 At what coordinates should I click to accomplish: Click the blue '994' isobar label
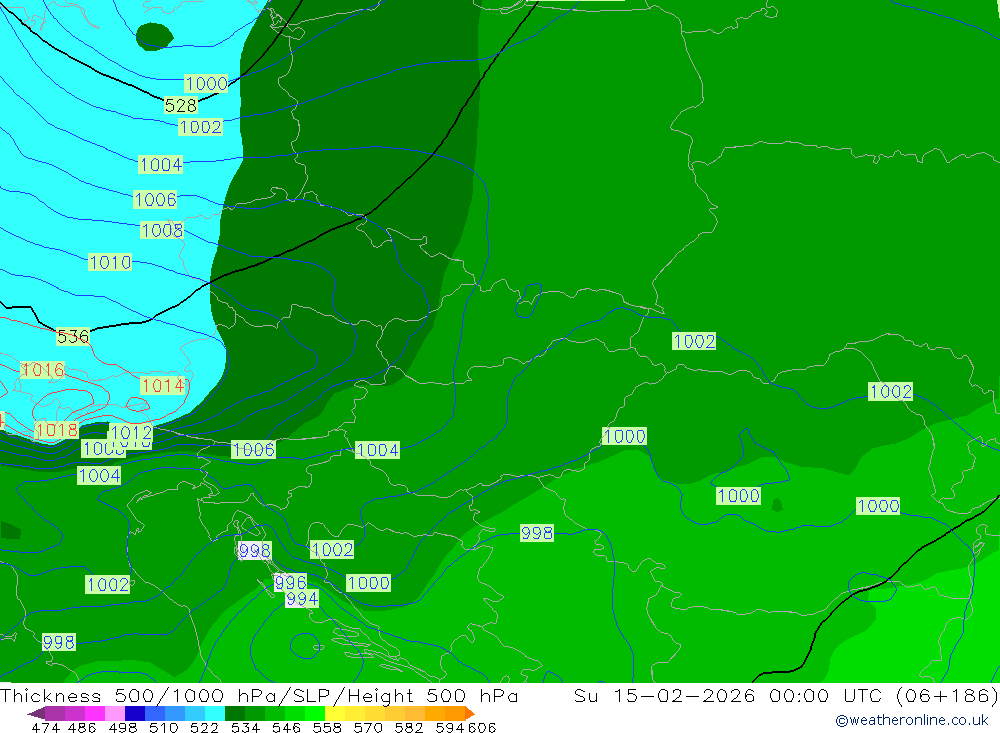[302, 598]
